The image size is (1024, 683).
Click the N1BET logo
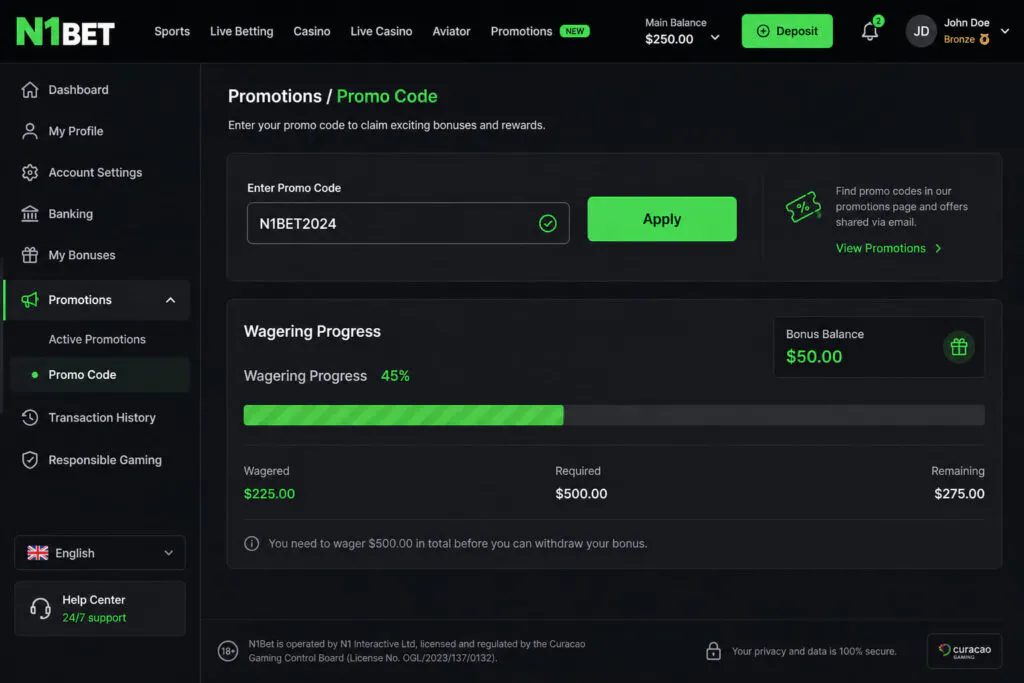click(65, 31)
